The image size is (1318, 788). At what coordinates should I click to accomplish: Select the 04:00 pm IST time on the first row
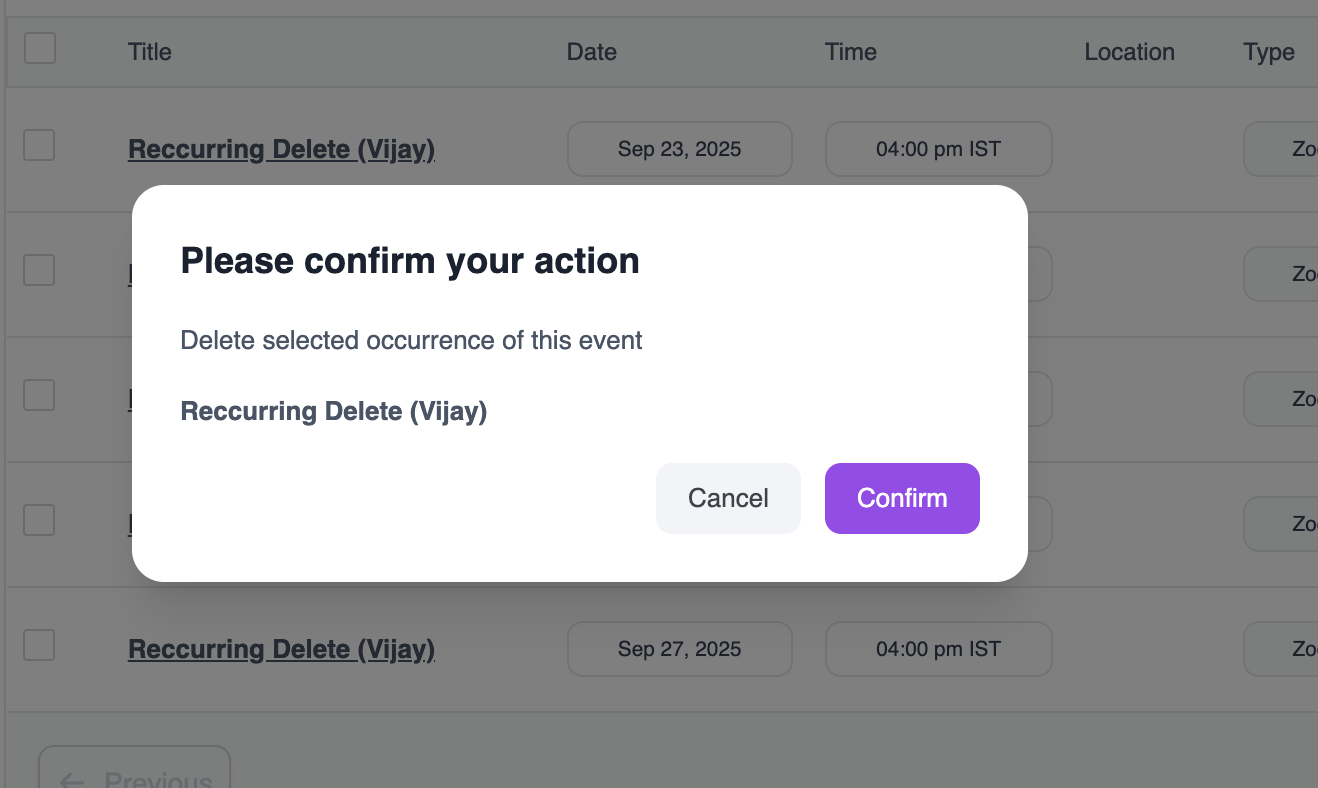pyautogui.click(x=937, y=148)
